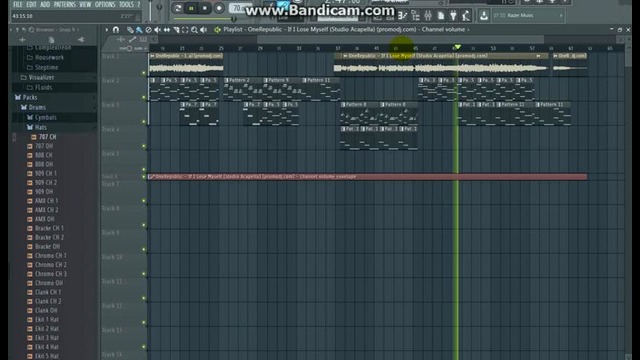The image size is (640, 360).
Task: Open the plugin picker plug icon
Action: coord(453,16)
